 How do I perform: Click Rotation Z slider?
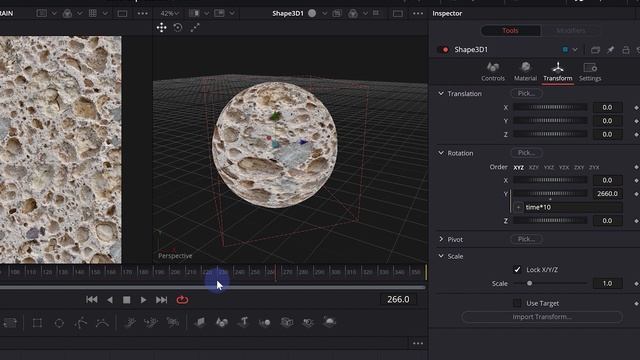coord(550,220)
